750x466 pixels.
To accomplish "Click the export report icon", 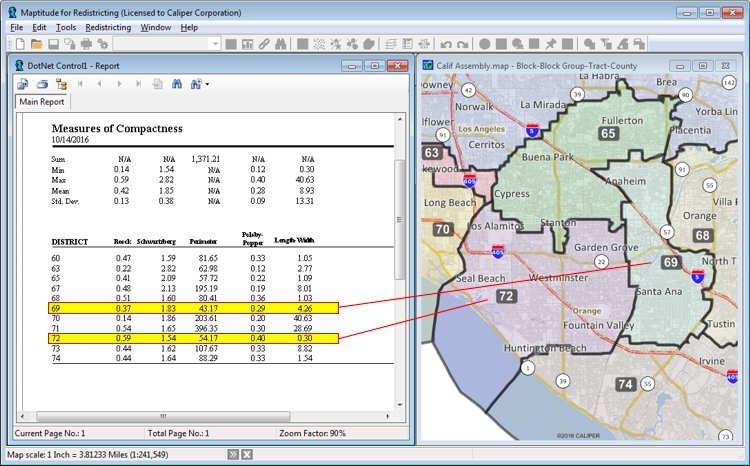I will click(x=23, y=84).
